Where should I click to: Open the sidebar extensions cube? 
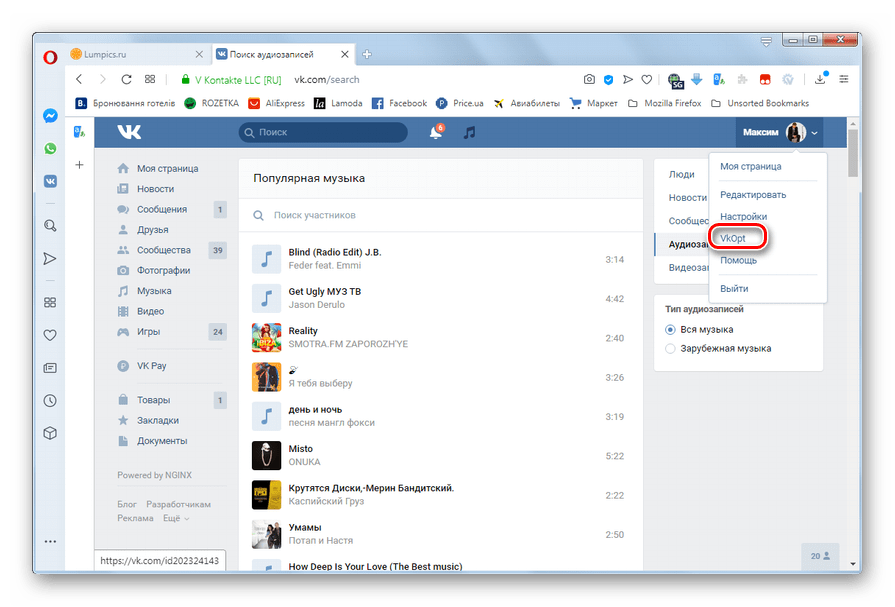[x=50, y=433]
